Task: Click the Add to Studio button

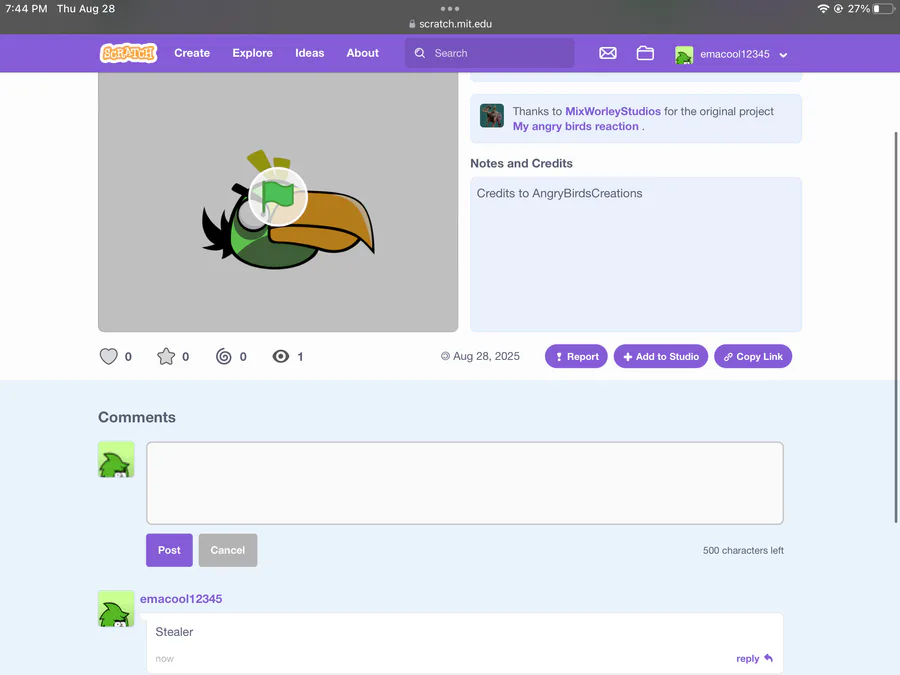Action: click(661, 356)
